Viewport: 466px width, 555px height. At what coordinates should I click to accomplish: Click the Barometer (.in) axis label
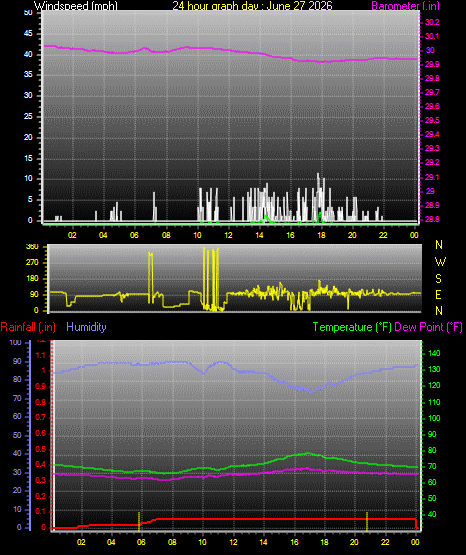pyautogui.click(x=405, y=6)
